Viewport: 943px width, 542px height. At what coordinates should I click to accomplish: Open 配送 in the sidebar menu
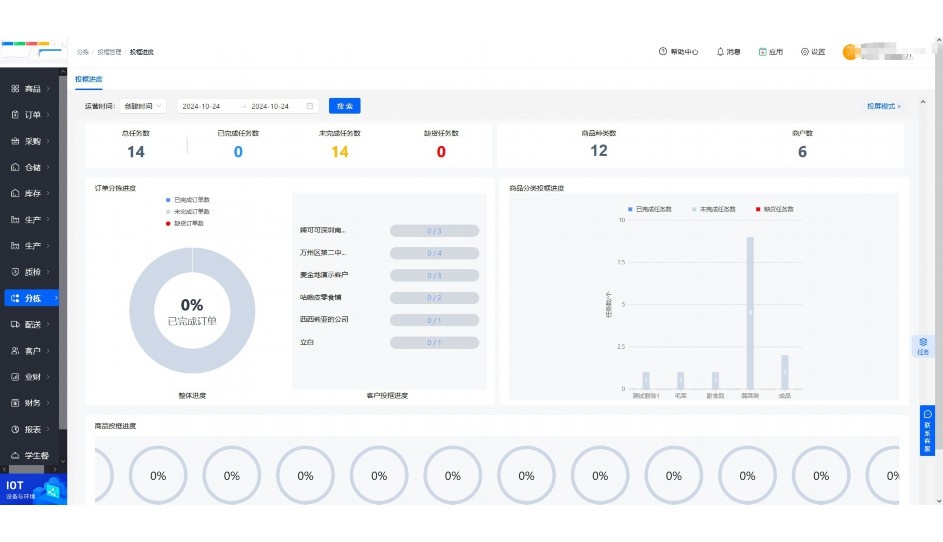30,324
